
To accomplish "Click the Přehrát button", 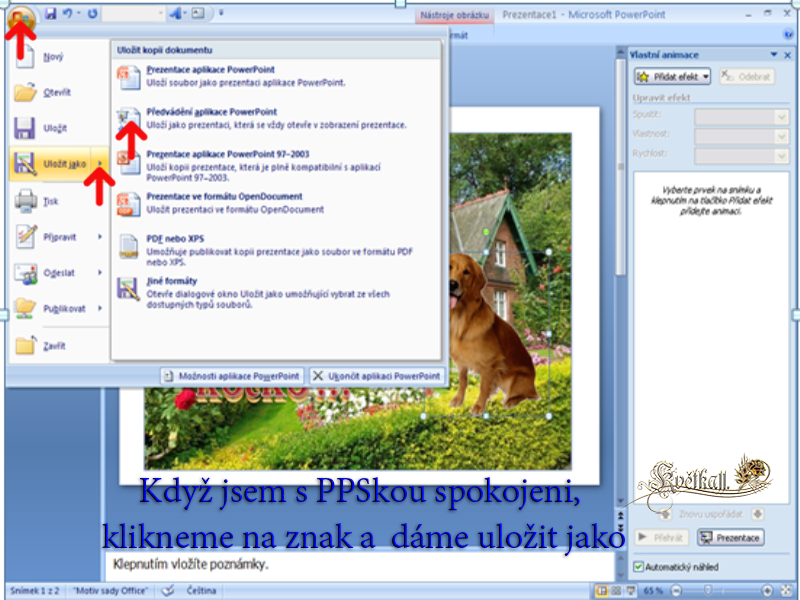I will tap(661, 537).
